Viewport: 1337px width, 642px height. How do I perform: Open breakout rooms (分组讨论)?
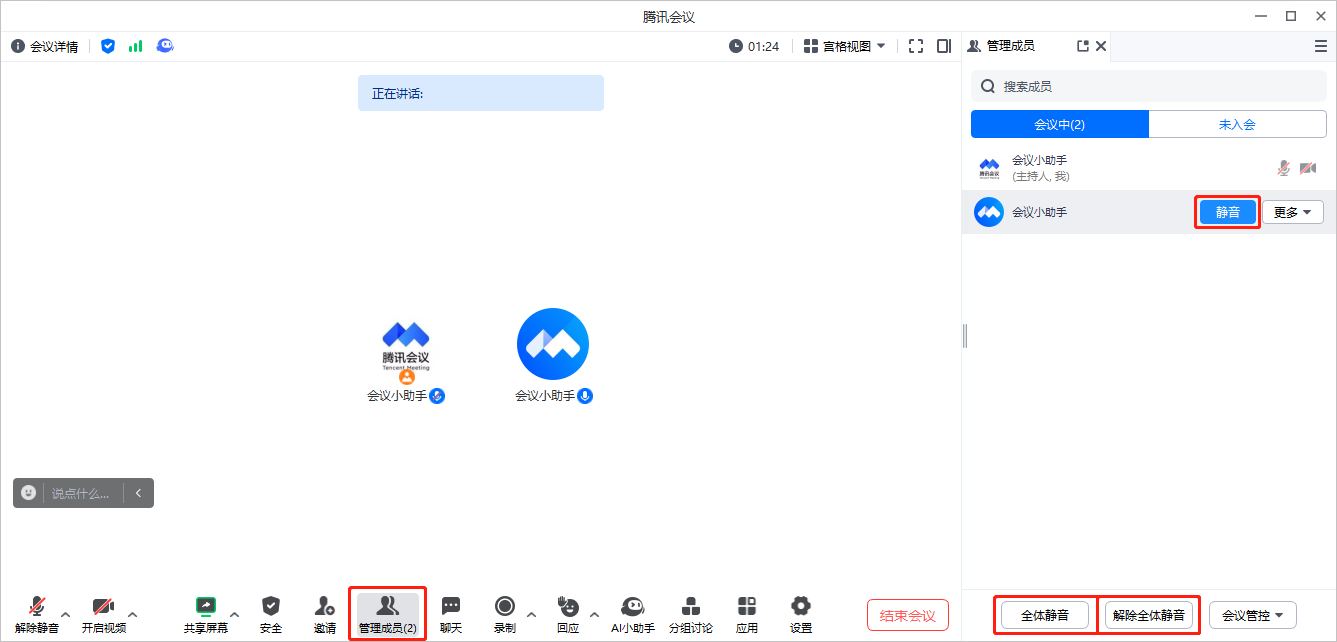pos(691,615)
